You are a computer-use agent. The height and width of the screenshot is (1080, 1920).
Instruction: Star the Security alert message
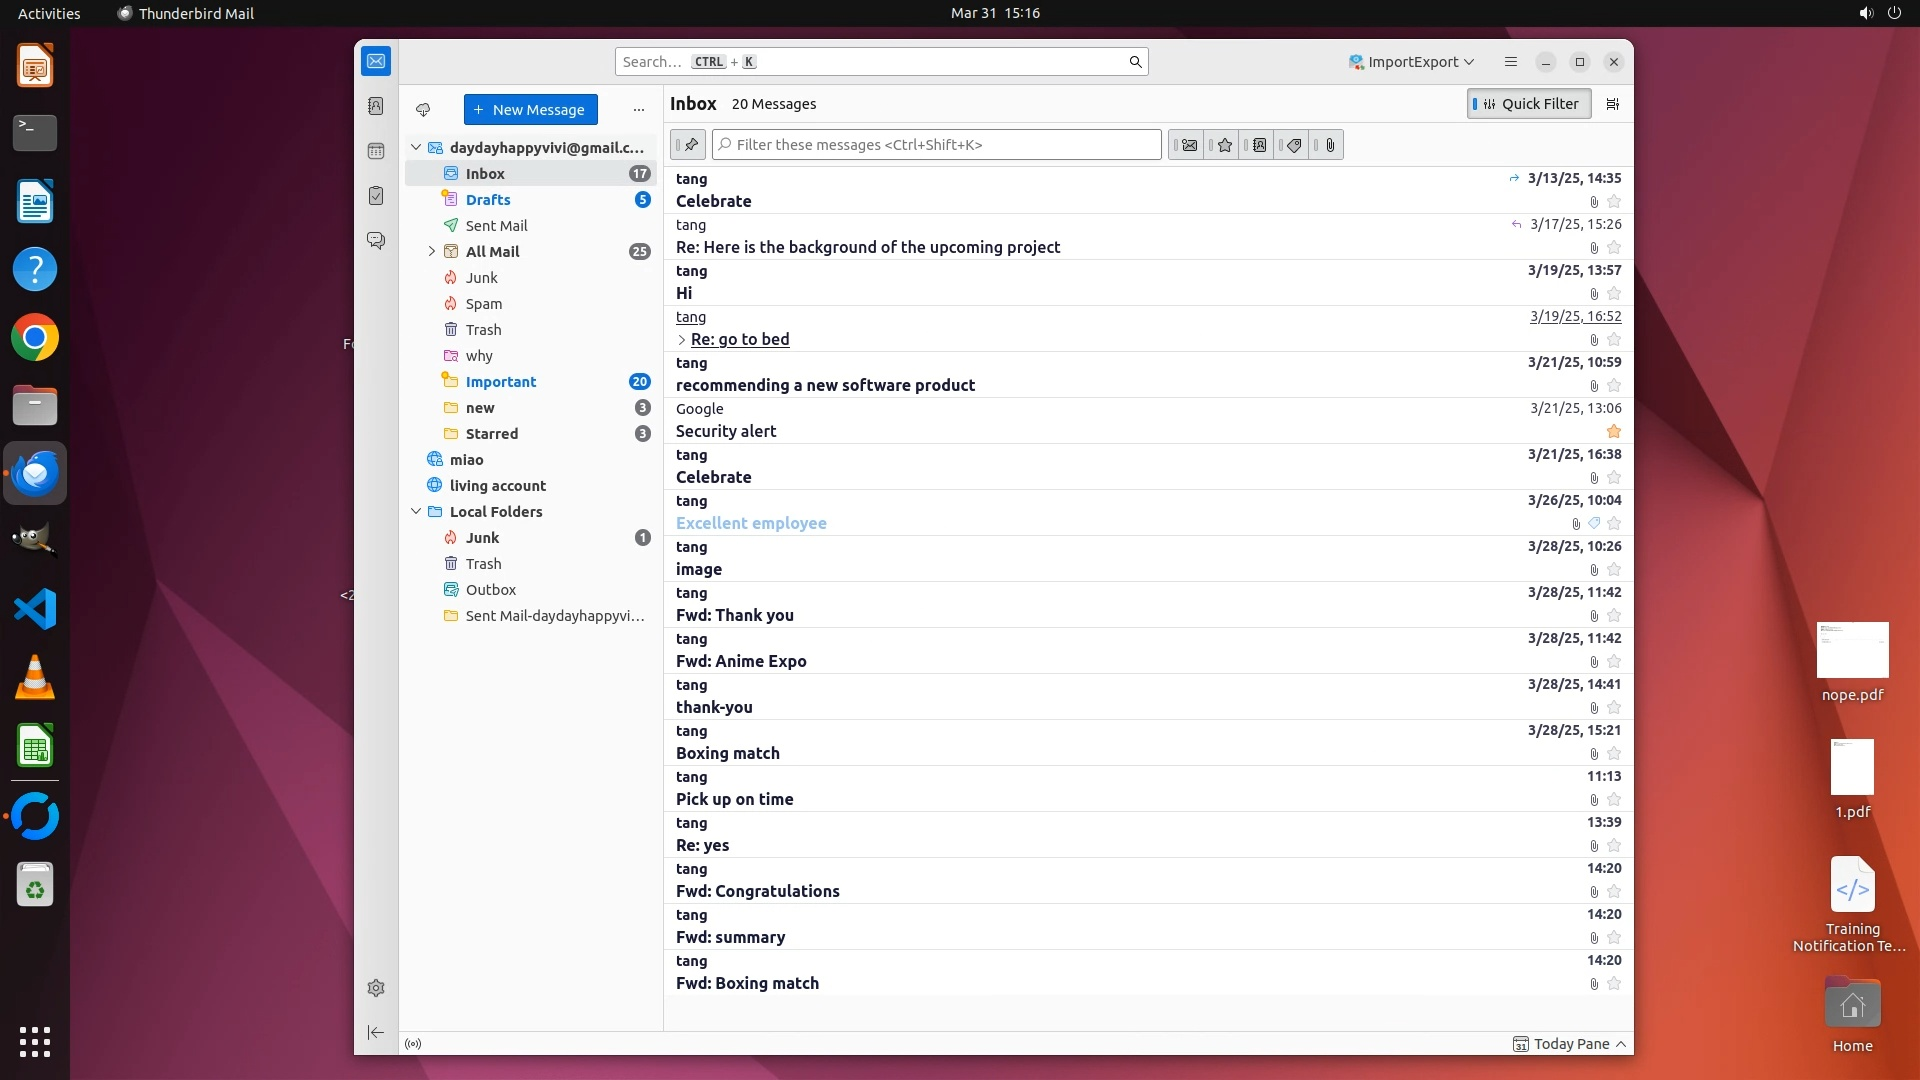(x=1613, y=431)
